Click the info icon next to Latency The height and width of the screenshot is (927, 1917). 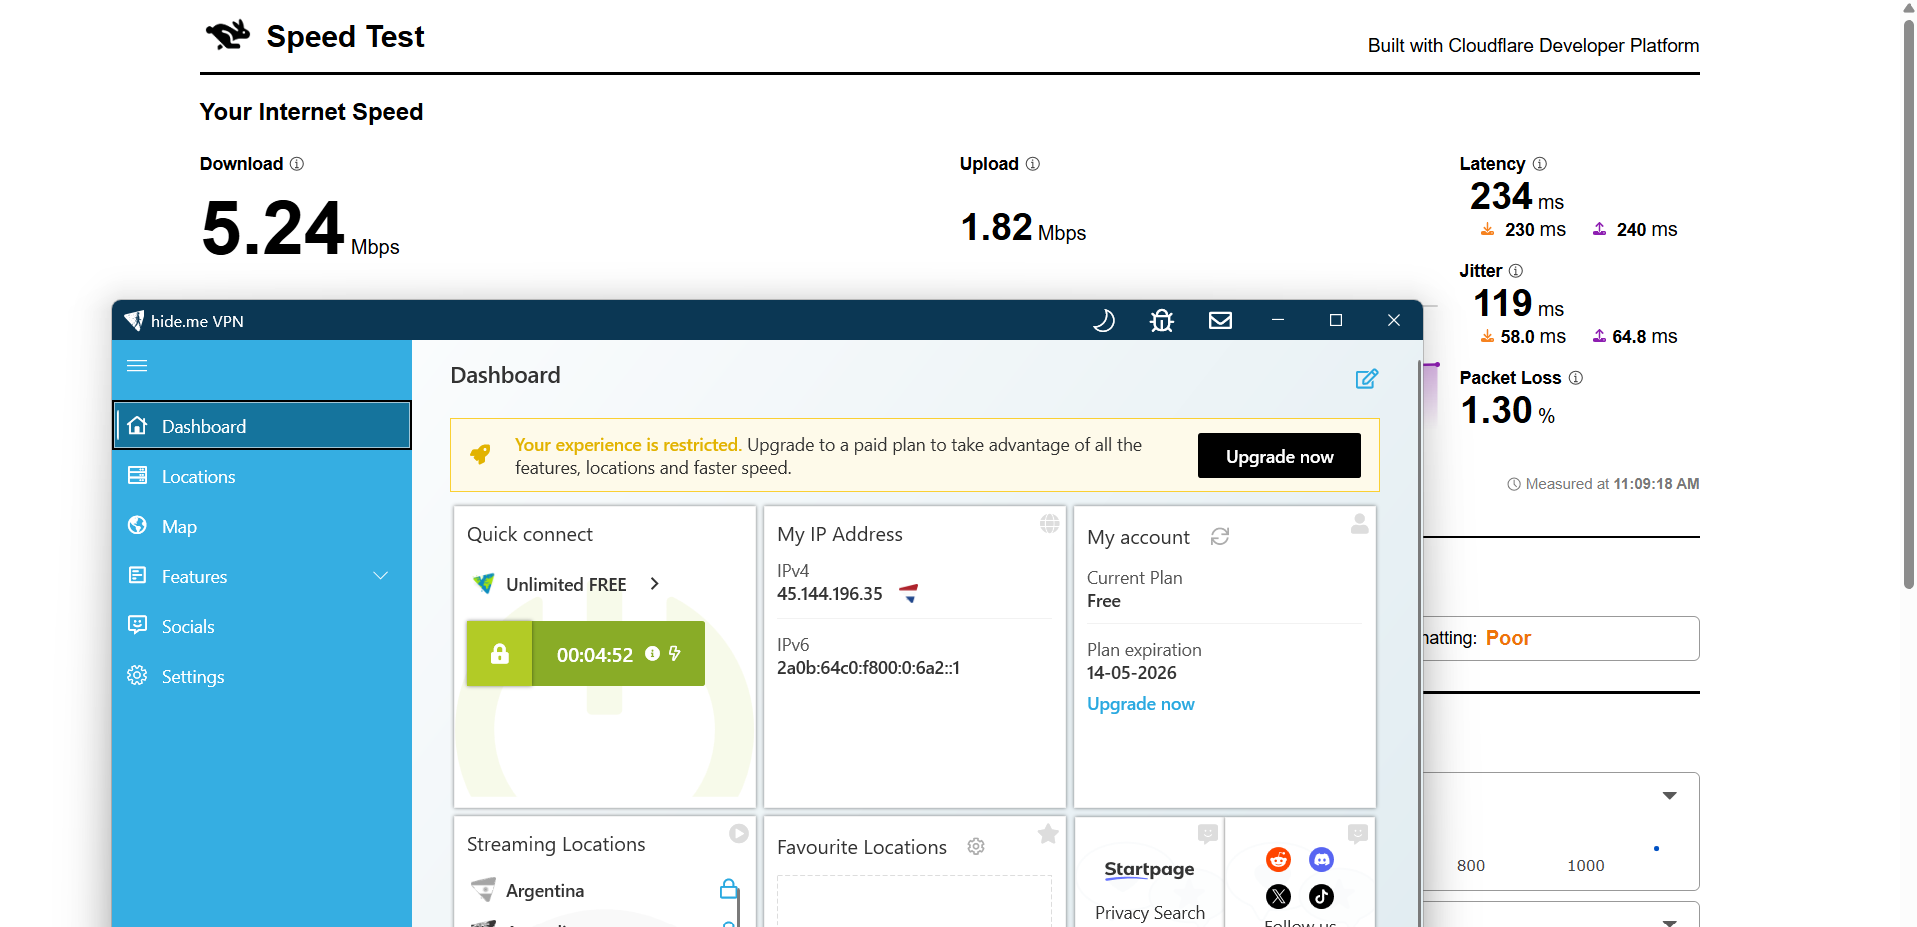[x=1540, y=164]
